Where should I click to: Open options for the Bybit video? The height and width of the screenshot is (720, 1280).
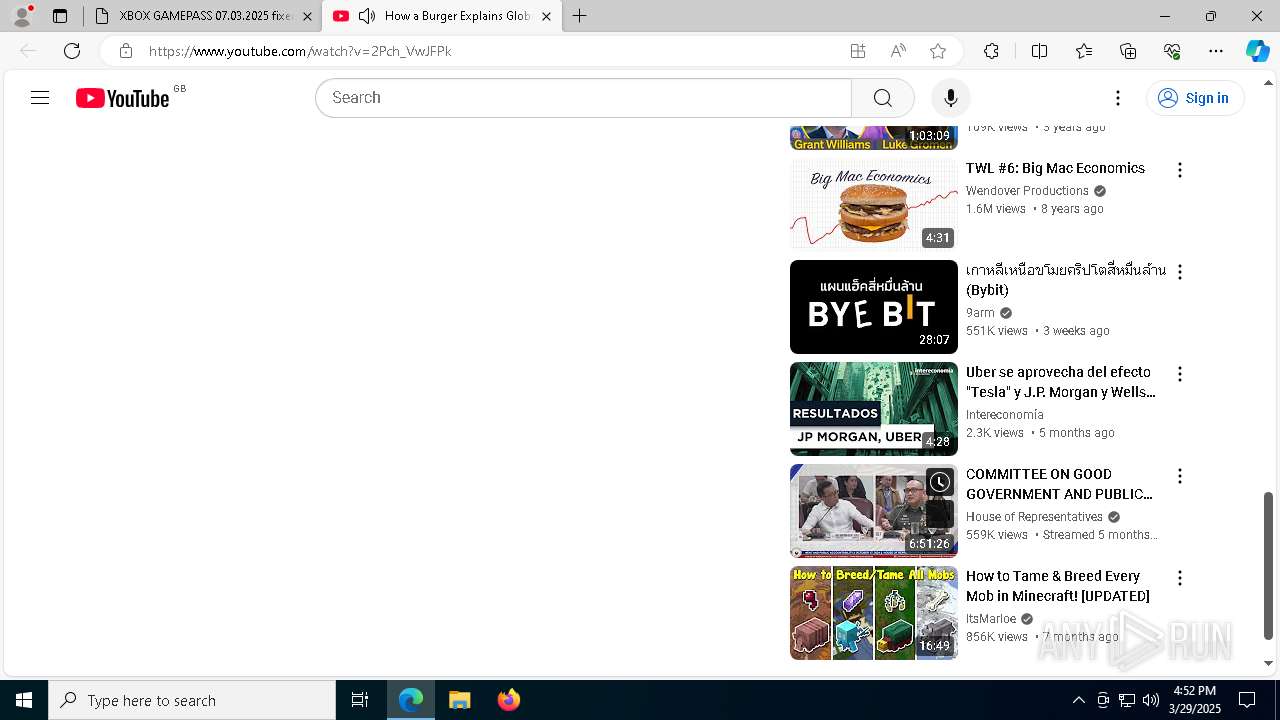click(1180, 272)
